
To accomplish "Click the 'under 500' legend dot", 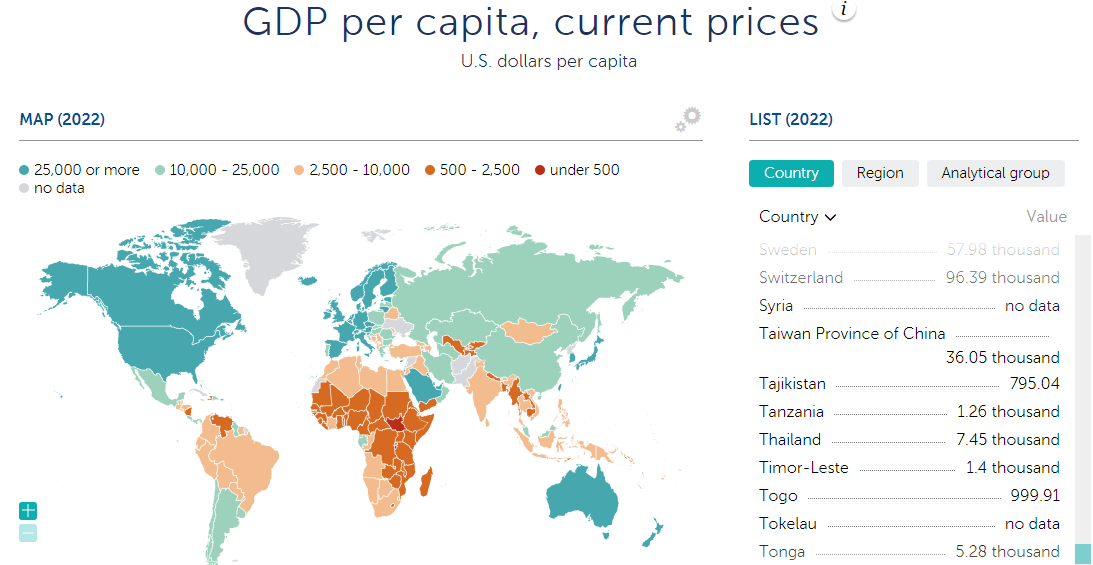I will click(541, 171).
